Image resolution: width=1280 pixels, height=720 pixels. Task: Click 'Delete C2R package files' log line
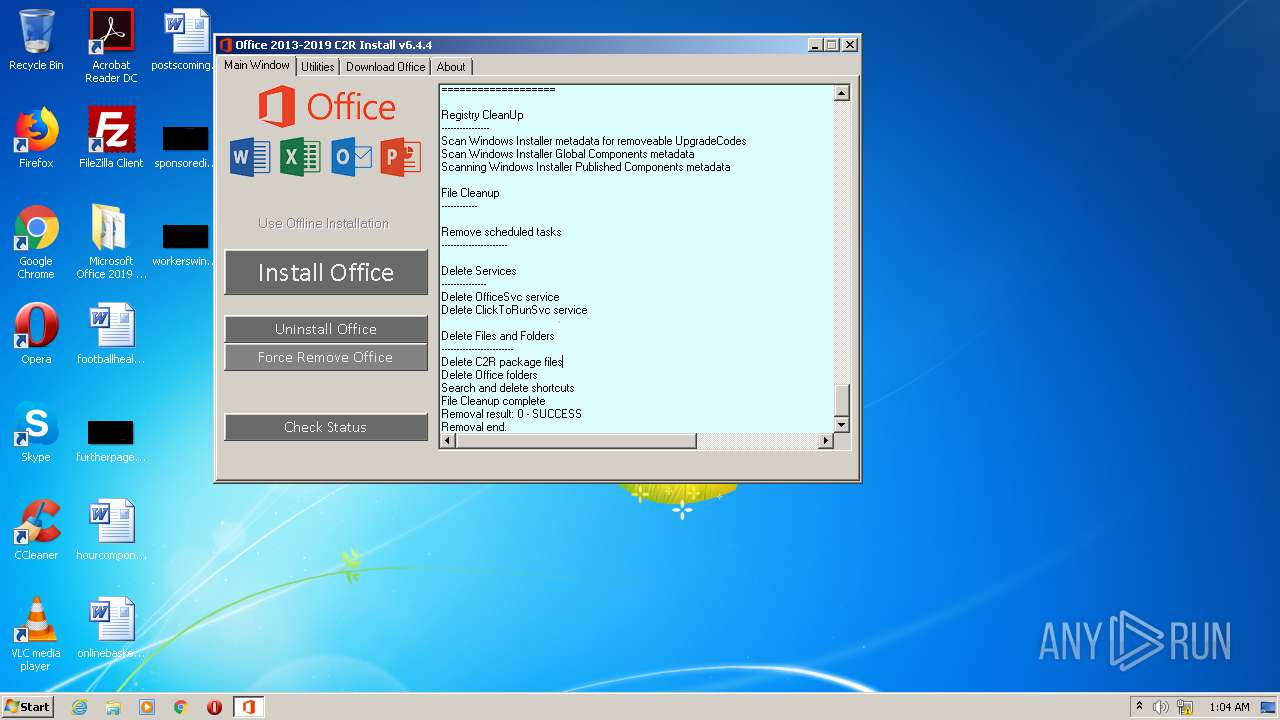(502, 362)
